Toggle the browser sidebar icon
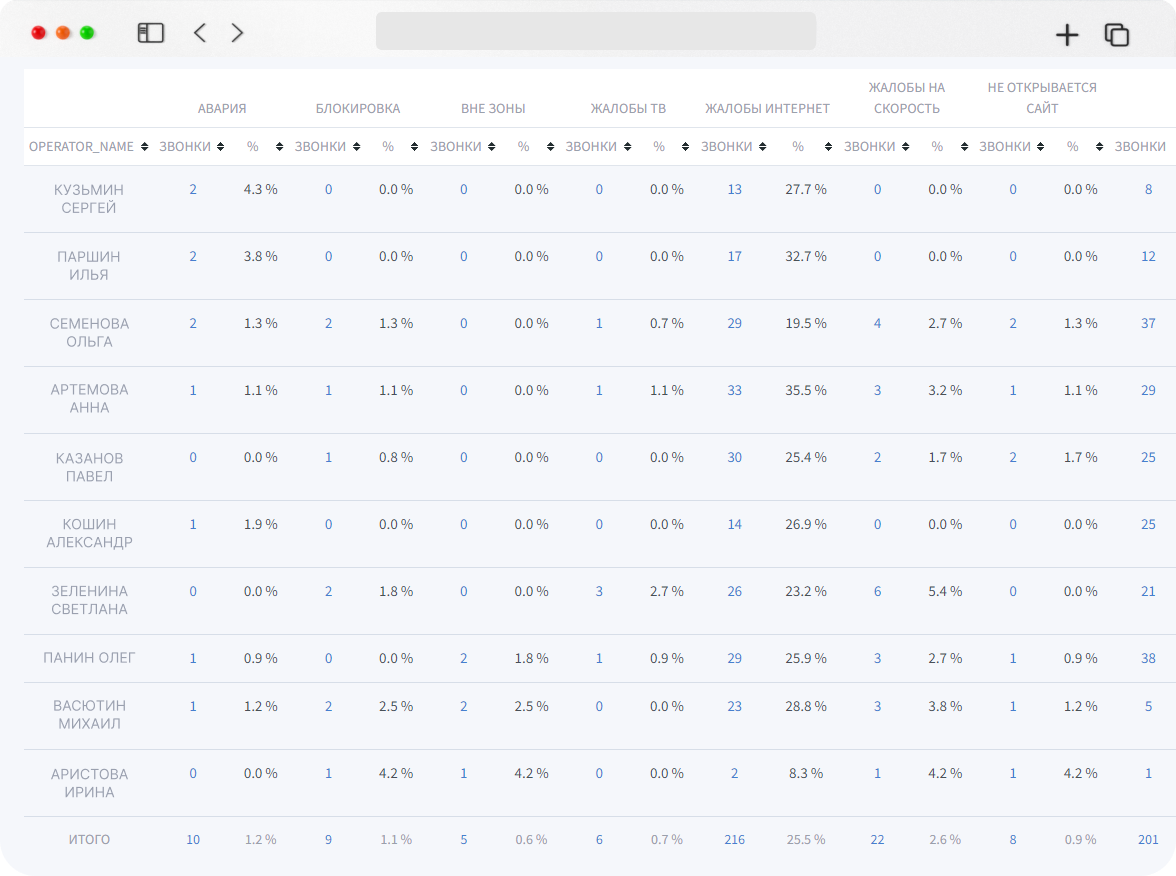1176x876 pixels. [x=151, y=33]
